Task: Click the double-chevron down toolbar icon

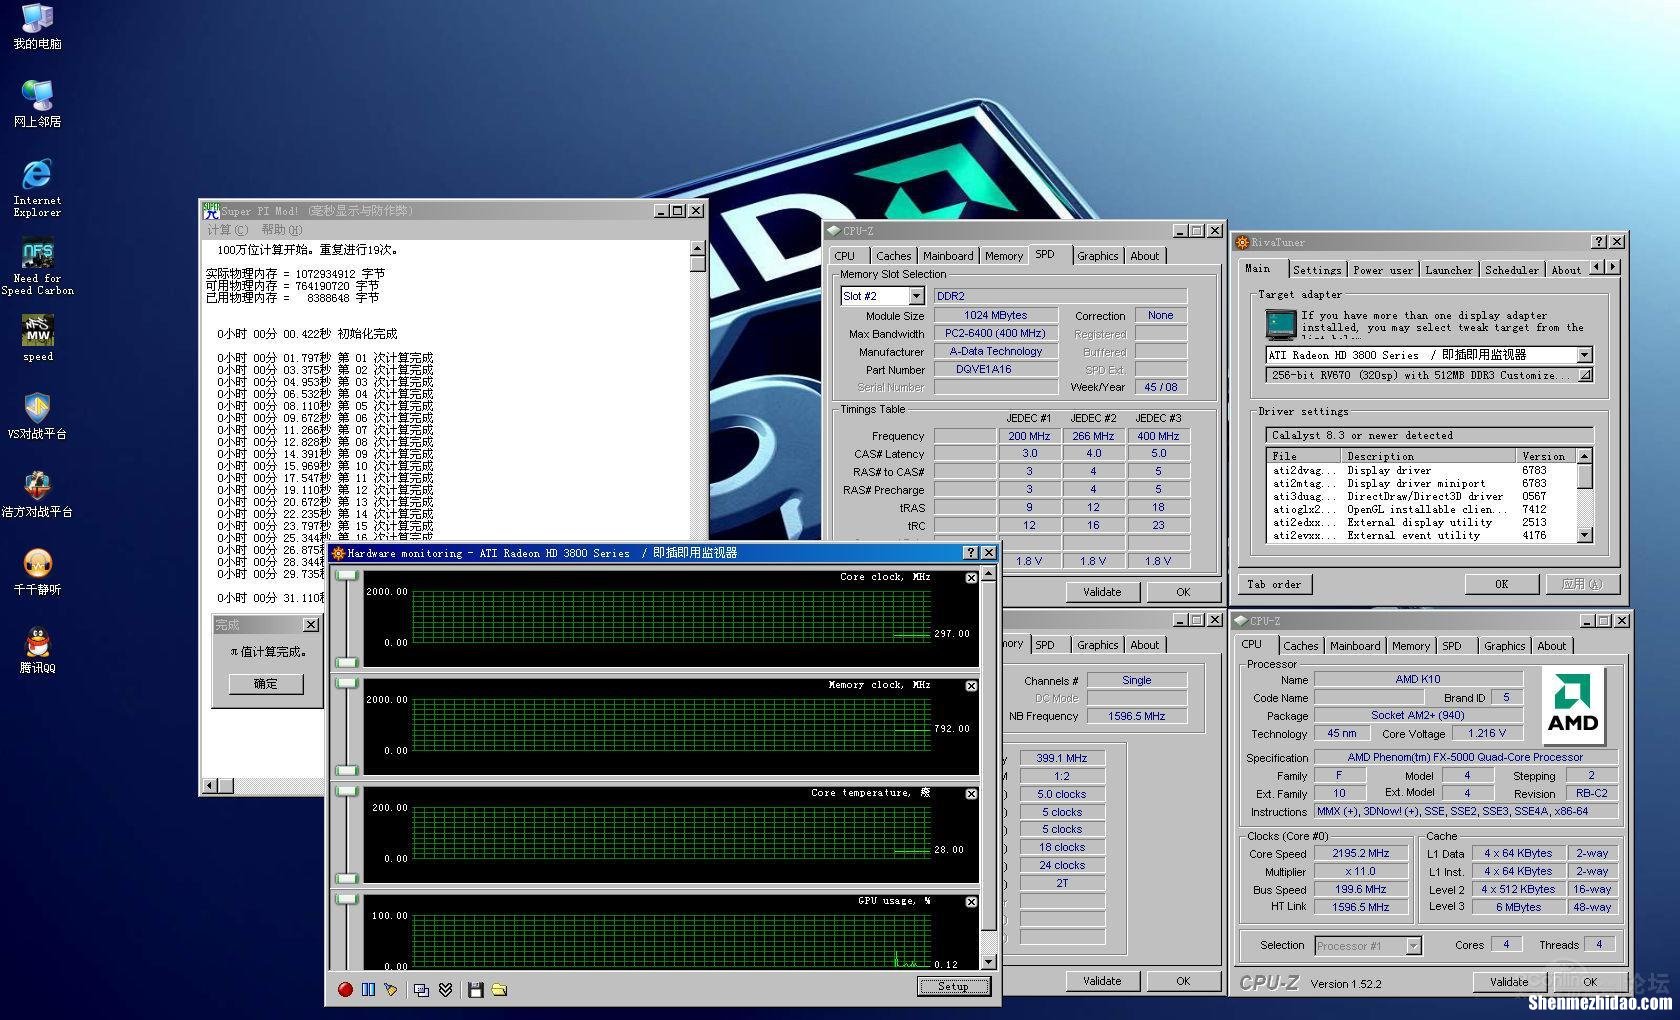Action: pyautogui.click(x=445, y=989)
